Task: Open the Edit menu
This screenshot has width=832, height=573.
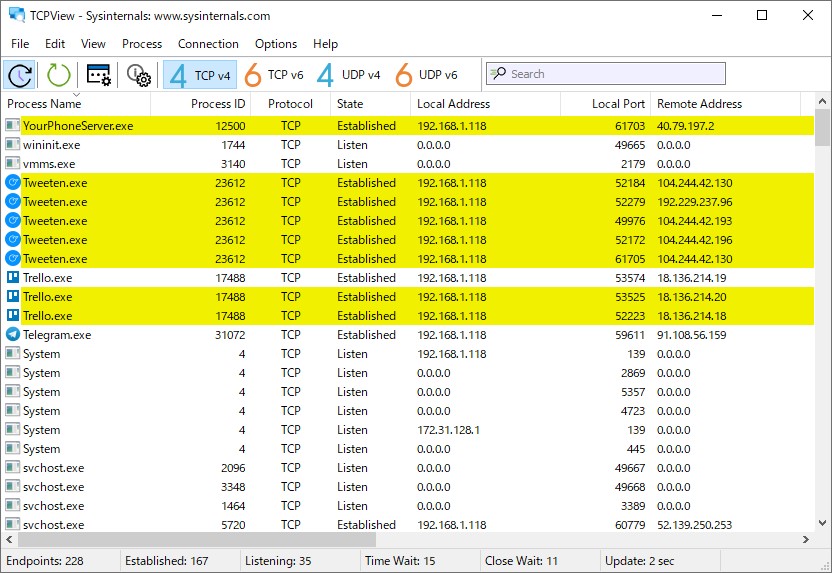Action: pos(55,44)
